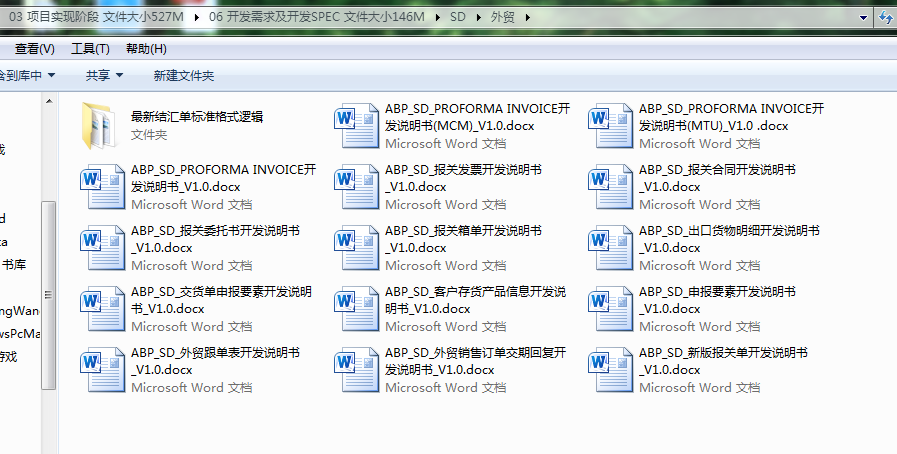
Task: Select Word icon for PROFORMA INVOICE (MTU) document
Action: pyautogui.click(x=611, y=125)
